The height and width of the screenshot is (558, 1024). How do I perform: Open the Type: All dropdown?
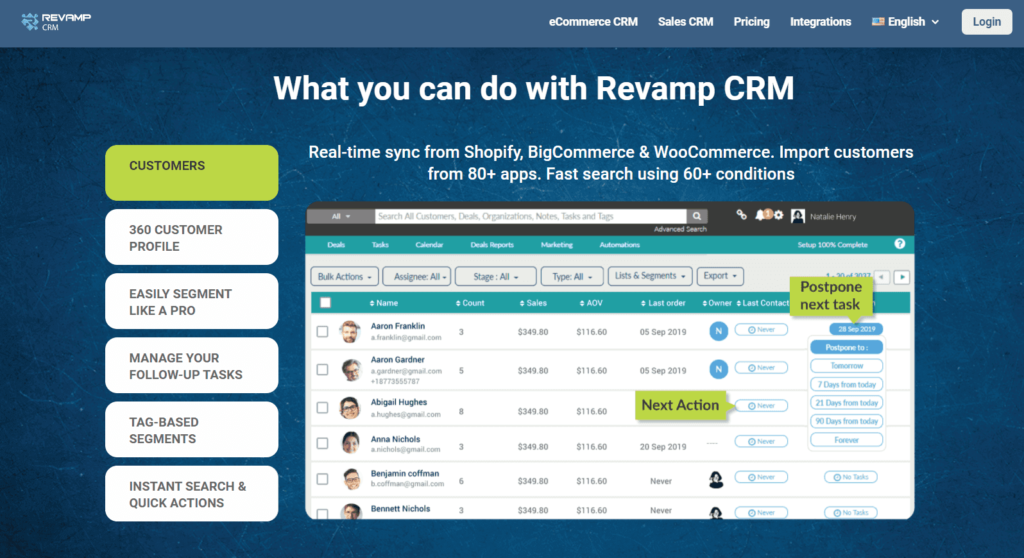572,276
